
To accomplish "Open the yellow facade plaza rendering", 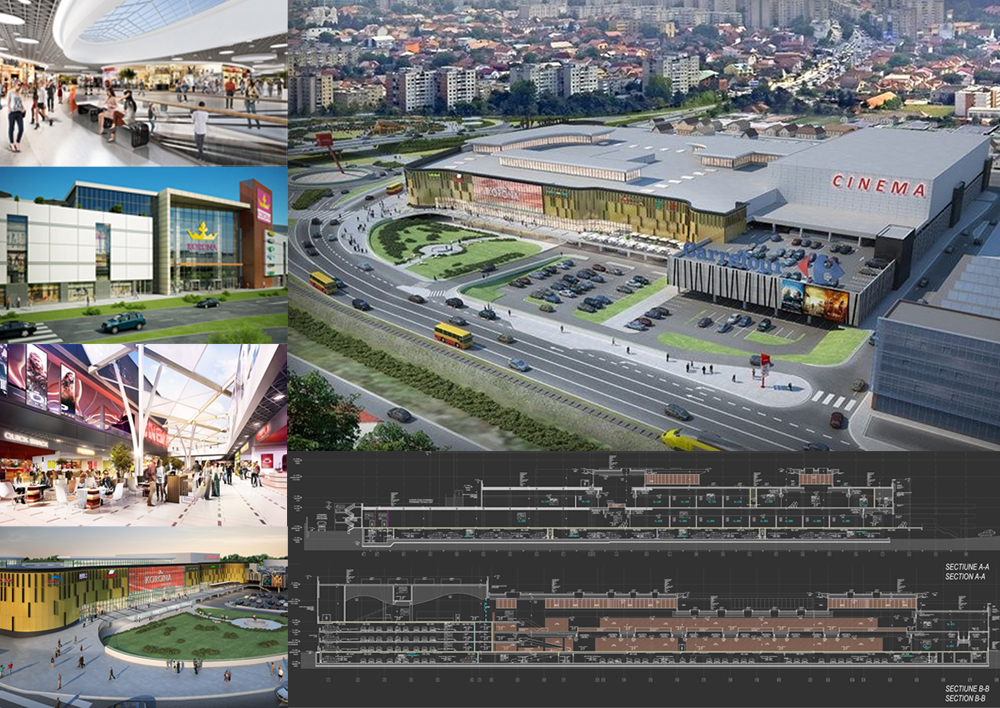I will click(143, 617).
